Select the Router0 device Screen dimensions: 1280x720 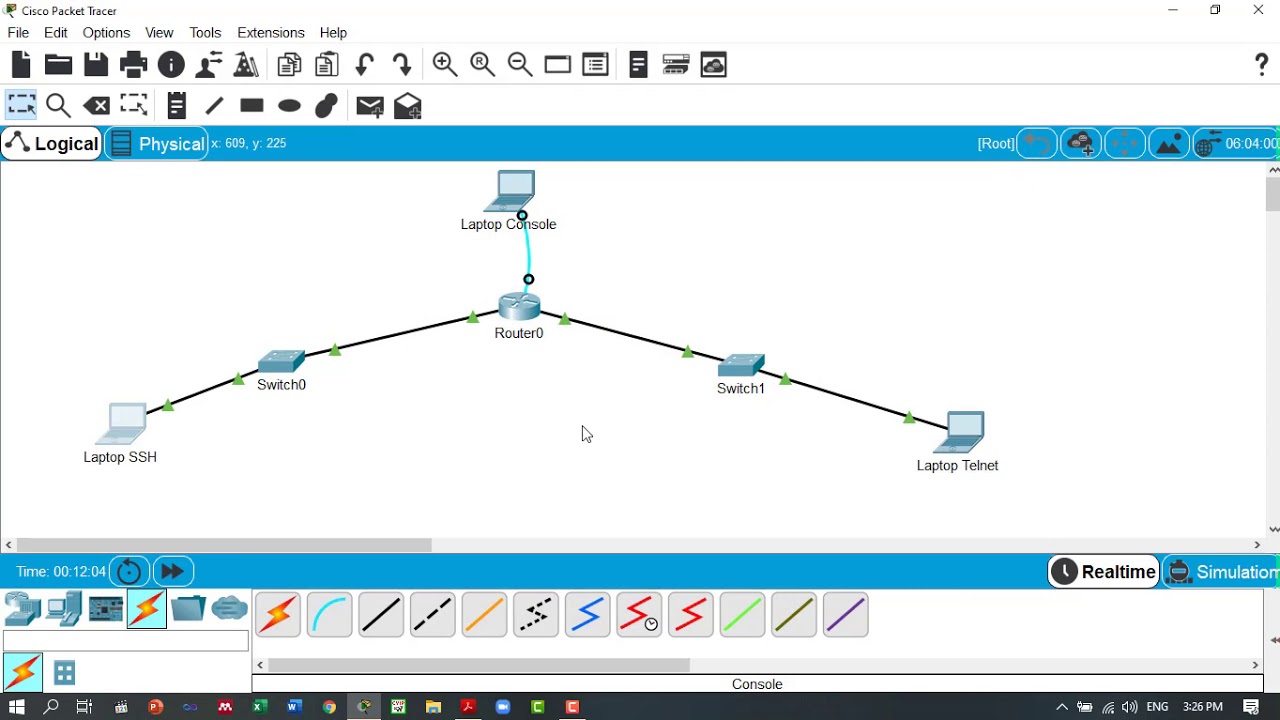coord(519,307)
